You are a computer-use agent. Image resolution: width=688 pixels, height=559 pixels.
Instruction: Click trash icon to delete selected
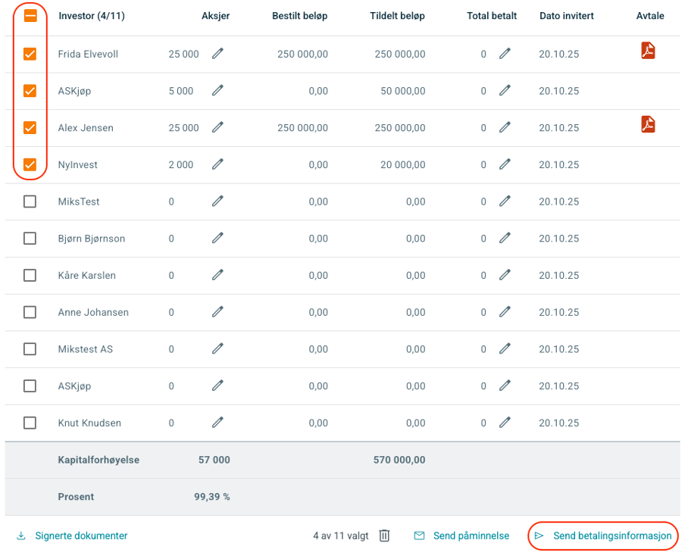pos(385,536)
